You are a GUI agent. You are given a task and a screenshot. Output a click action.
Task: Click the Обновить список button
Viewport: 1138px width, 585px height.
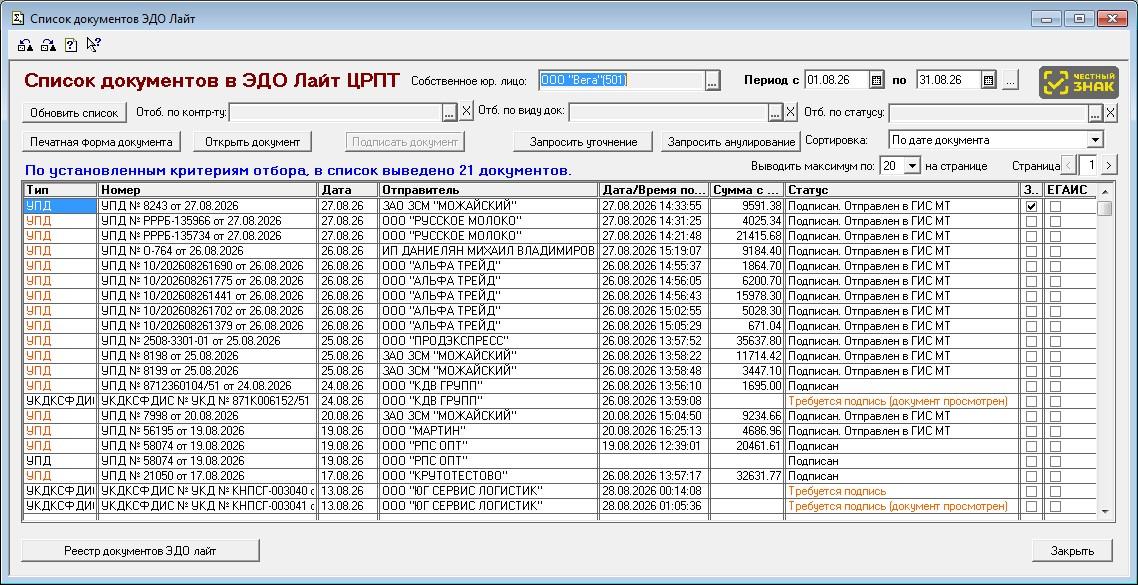(74, 113)
